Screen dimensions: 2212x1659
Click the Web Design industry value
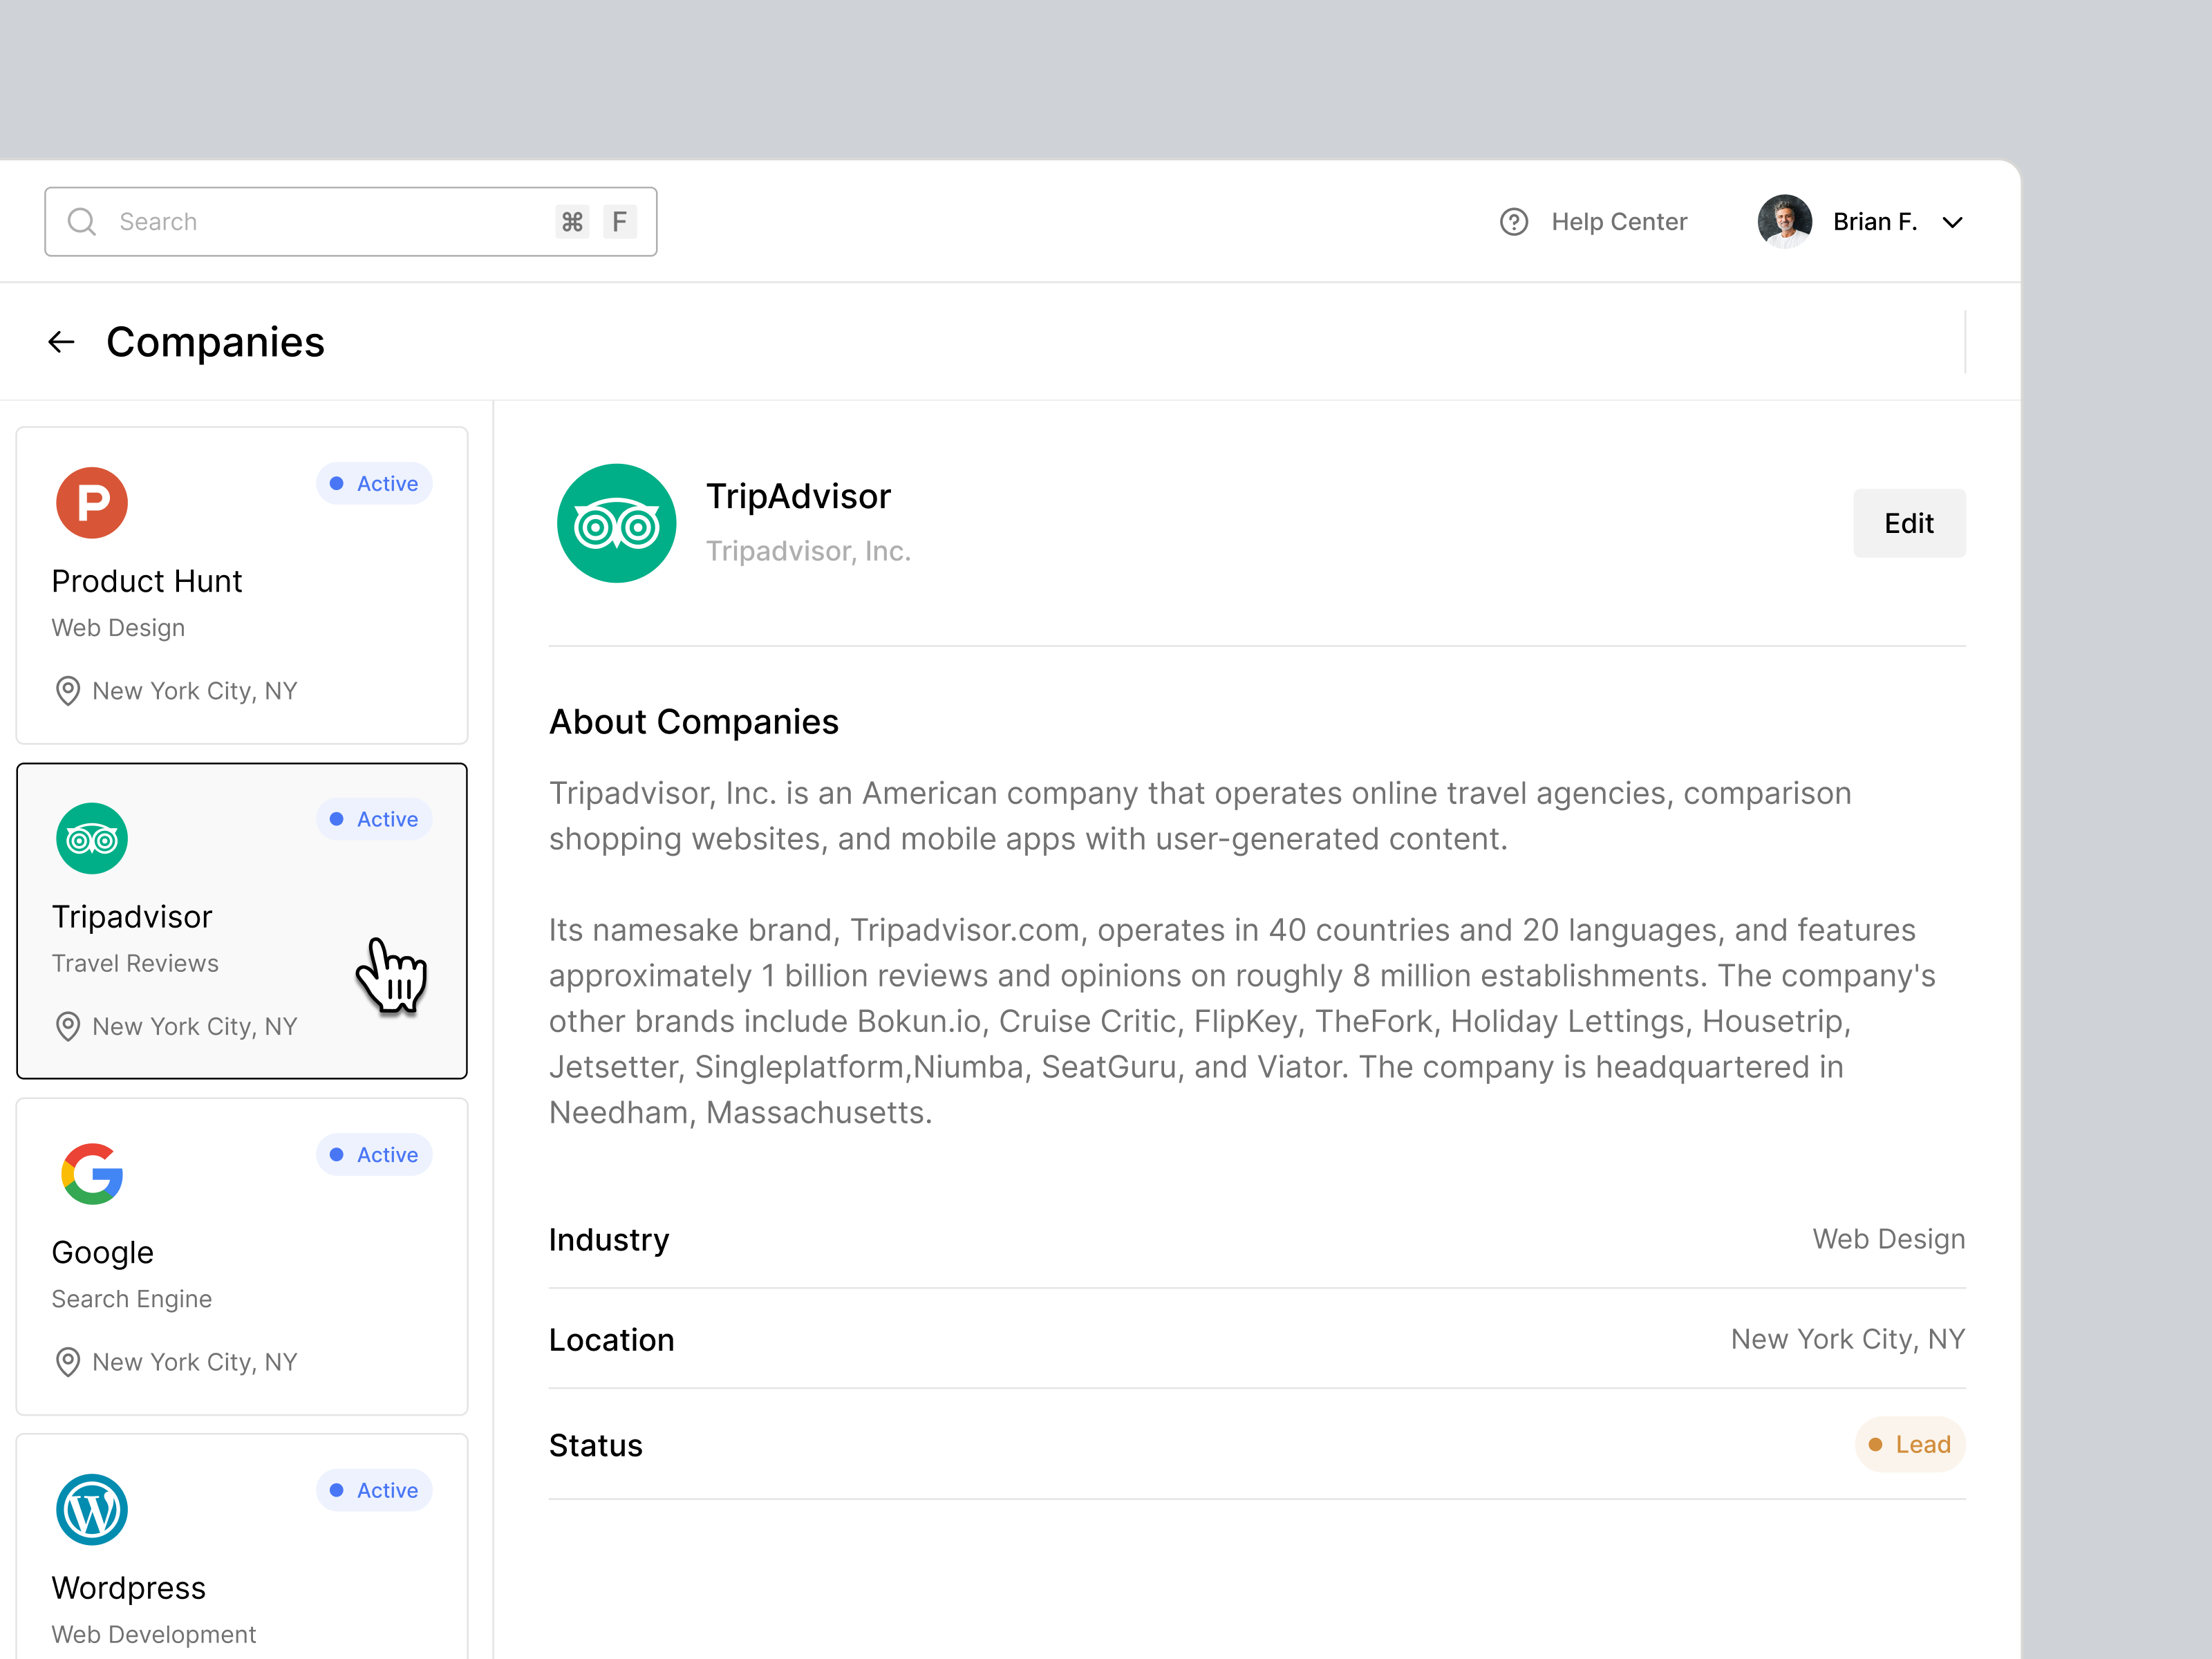click(x=1888, y=1239)
